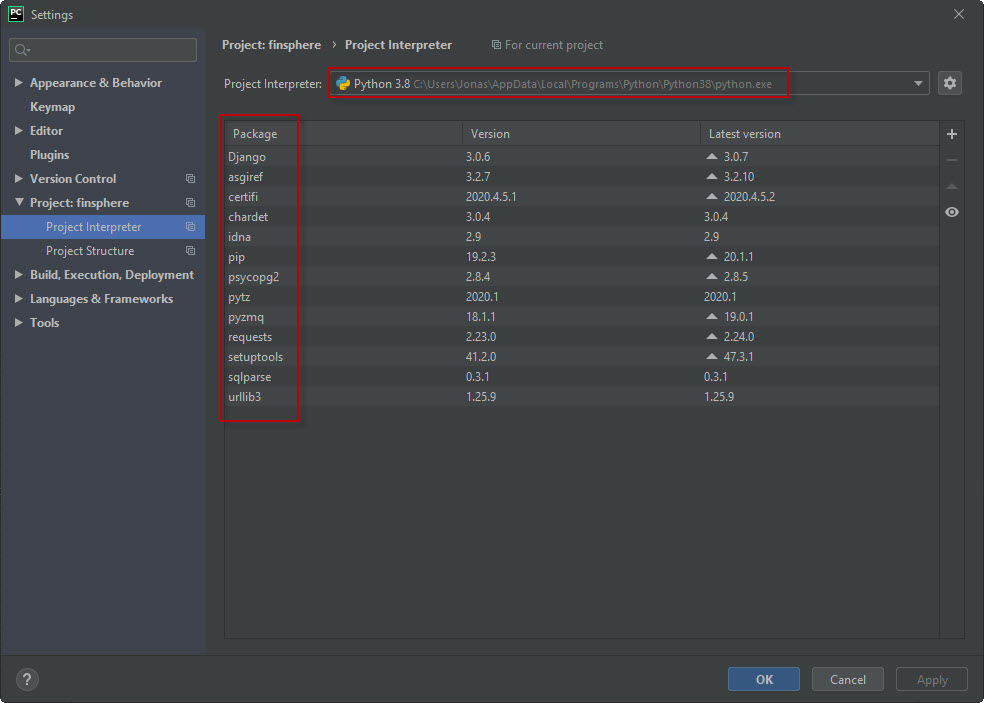984x703 pixels.
Task: Click the For current project icon
Action: [x=496, y=45]
